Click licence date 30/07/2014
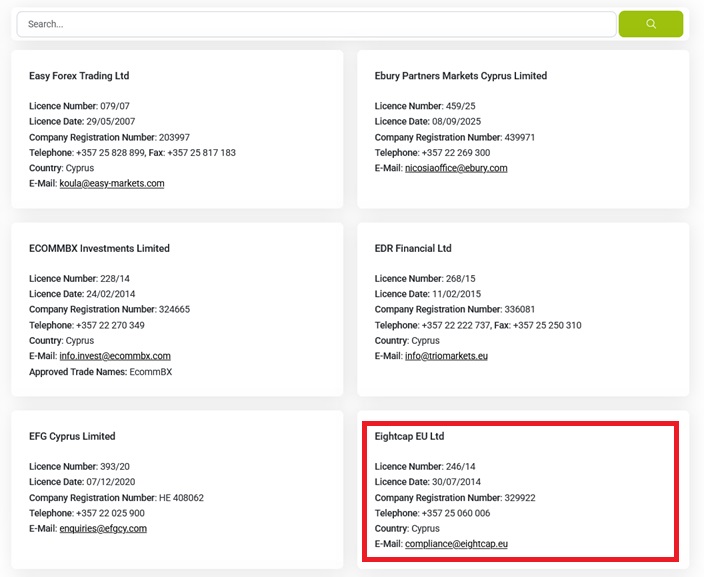Image resolution: width=704 pixels, height=577 pixels. [457, 481]
